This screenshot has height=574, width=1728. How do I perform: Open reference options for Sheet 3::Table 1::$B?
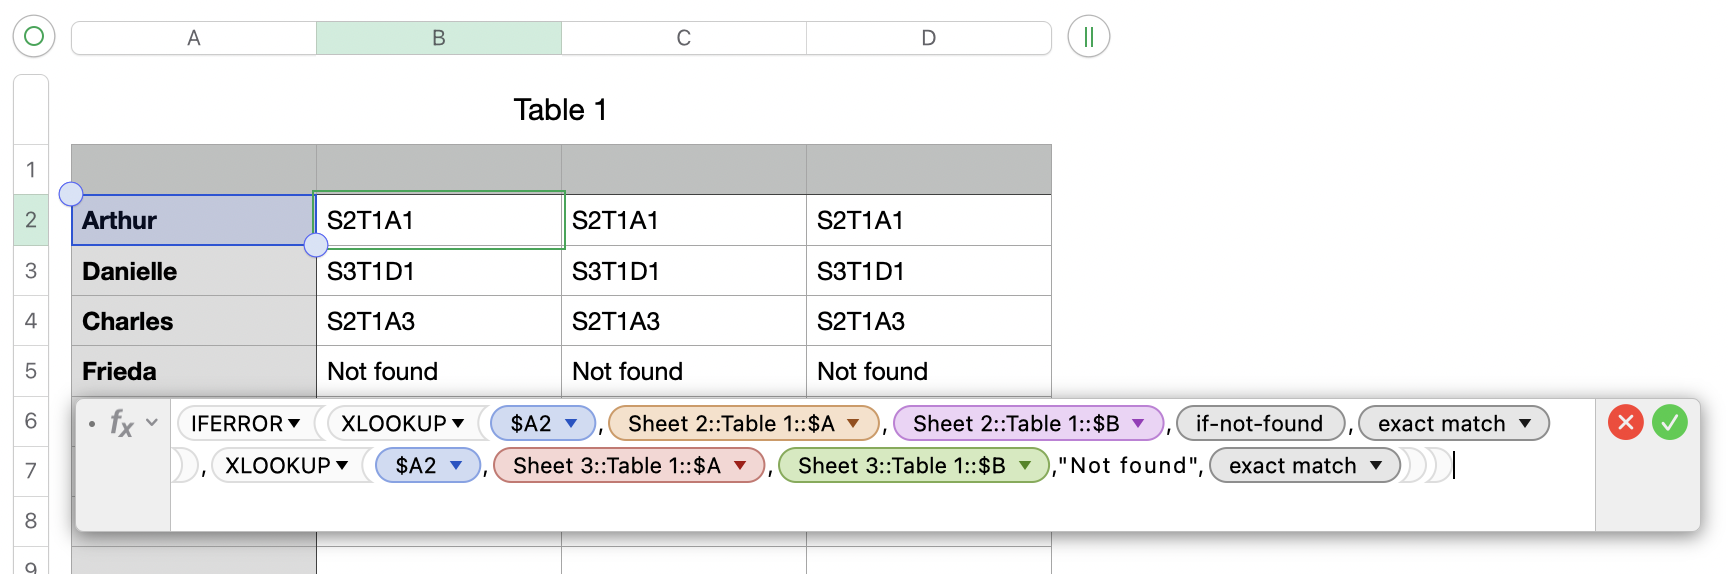(1025, 466)
